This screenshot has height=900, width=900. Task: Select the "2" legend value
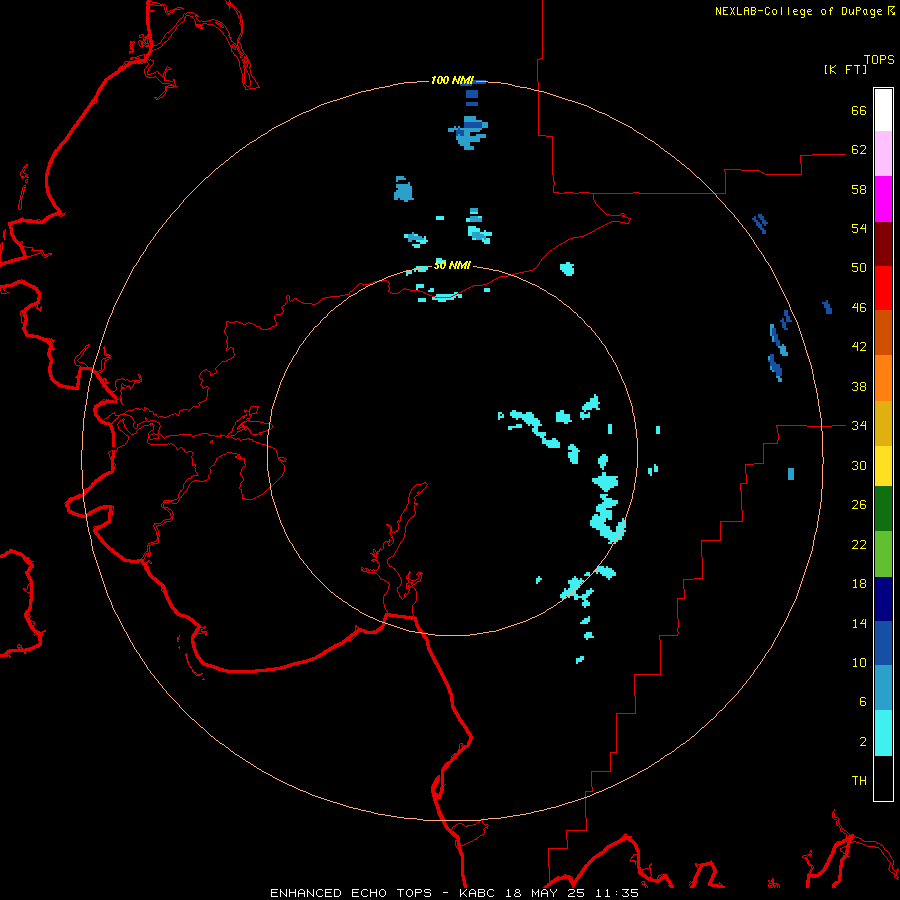click(863, 742)
